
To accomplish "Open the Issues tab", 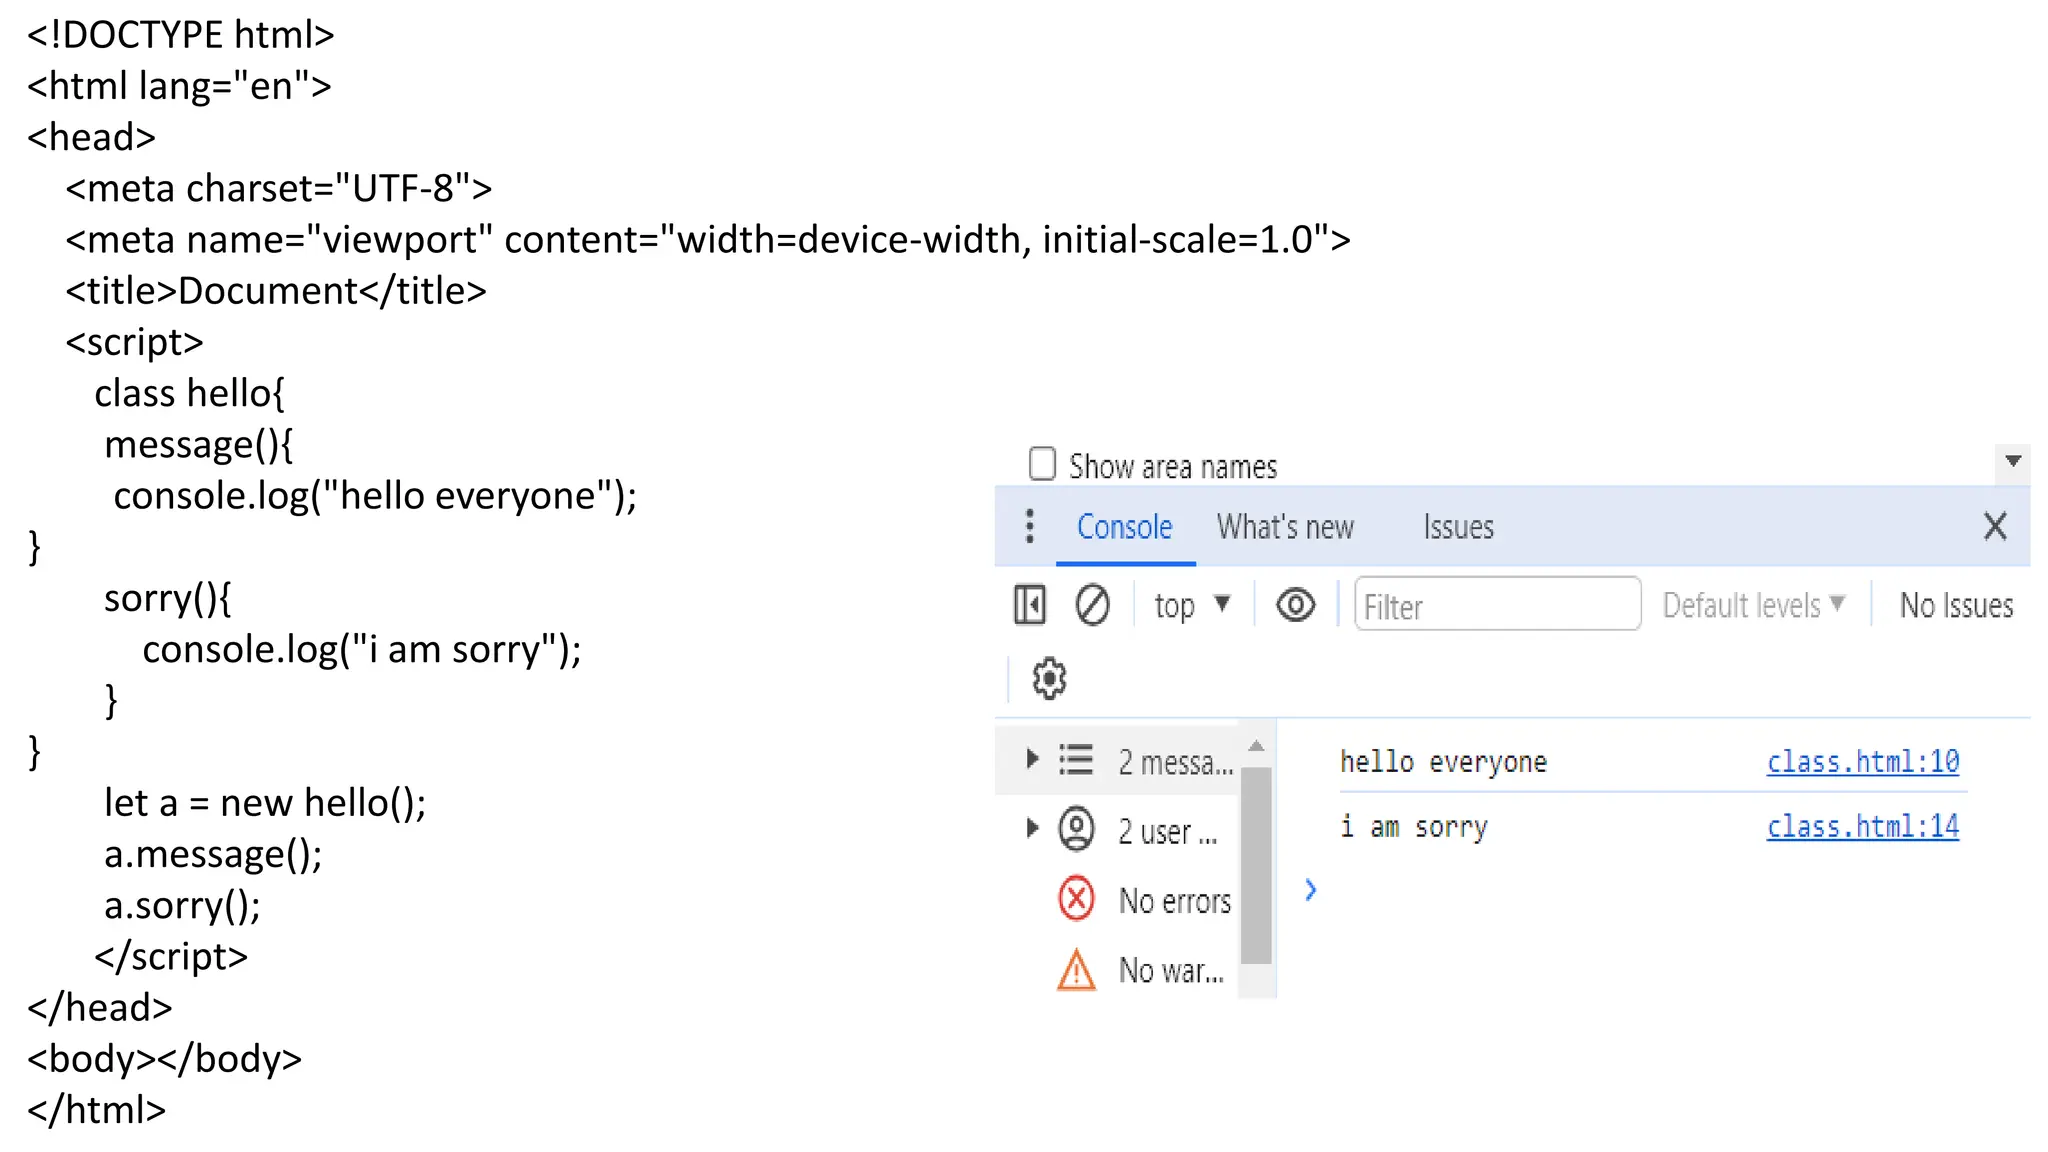I will coord(1458,527).
